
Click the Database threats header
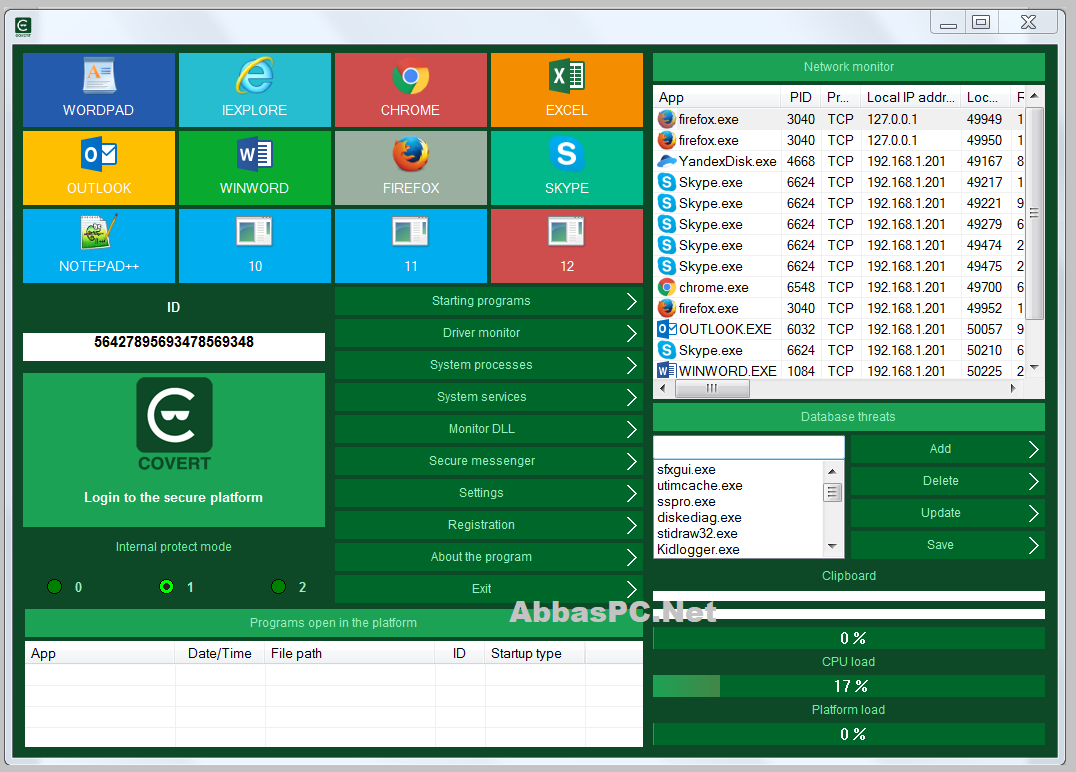(x=849, y=417)
